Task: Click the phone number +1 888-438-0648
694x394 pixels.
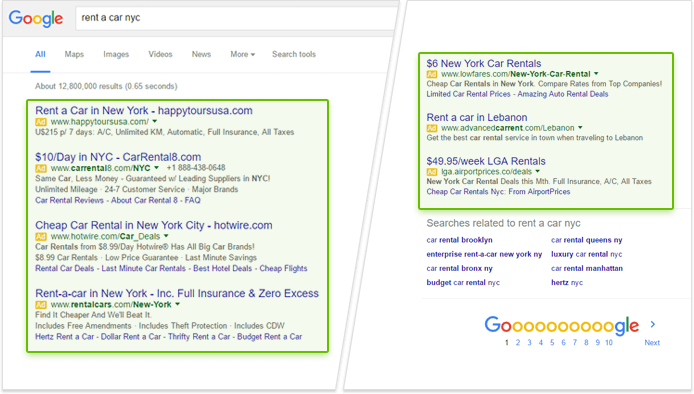Action: 196,168
